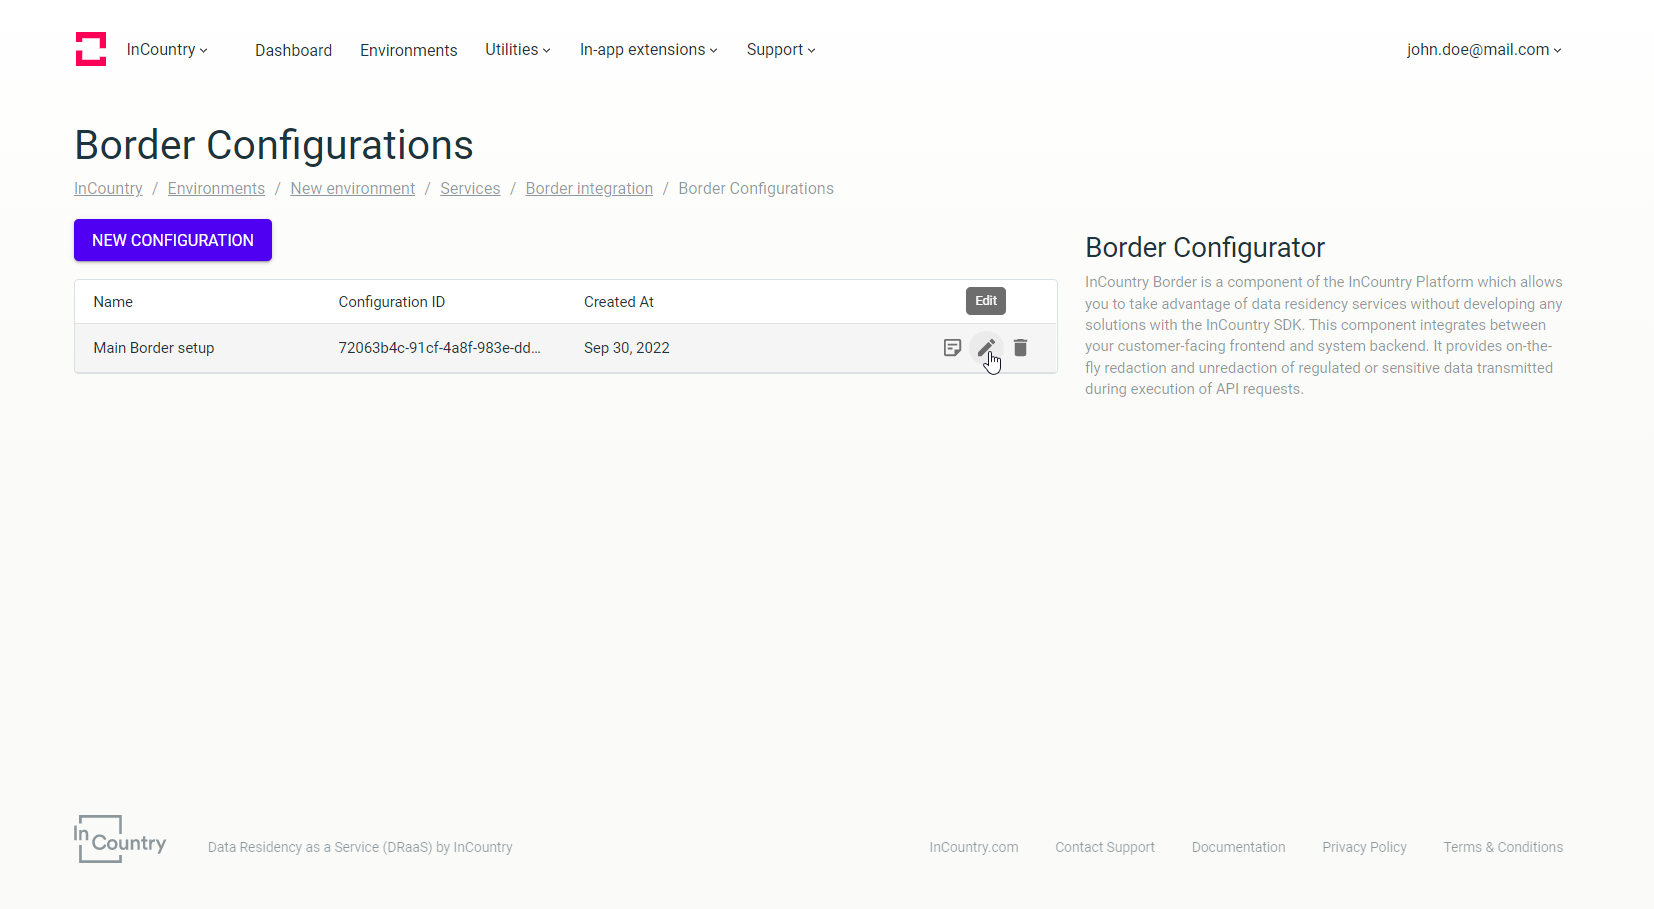This screenshot has width=1654, height=909.
Task: Click the Configuration ID column header
Action: (x=392, y=302)
